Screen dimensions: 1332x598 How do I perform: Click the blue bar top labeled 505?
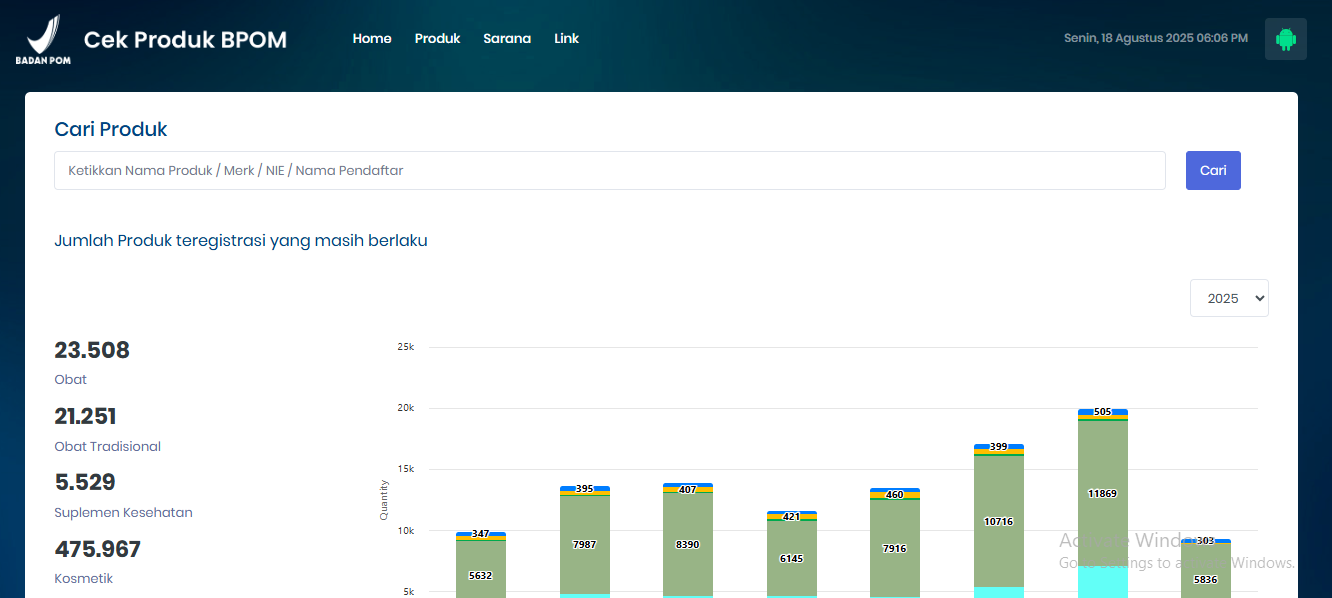click(1102, 411)
